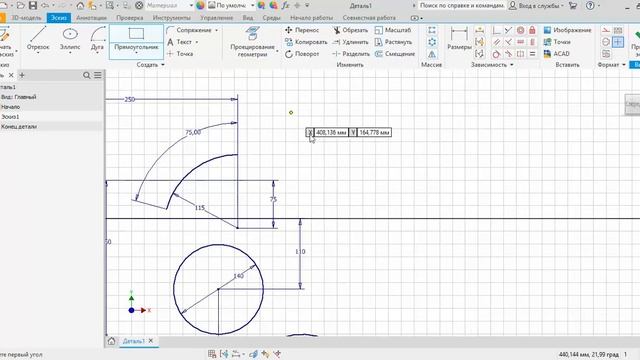
Task: Select Конец детали in the browser
Action: tap(19, 127)
